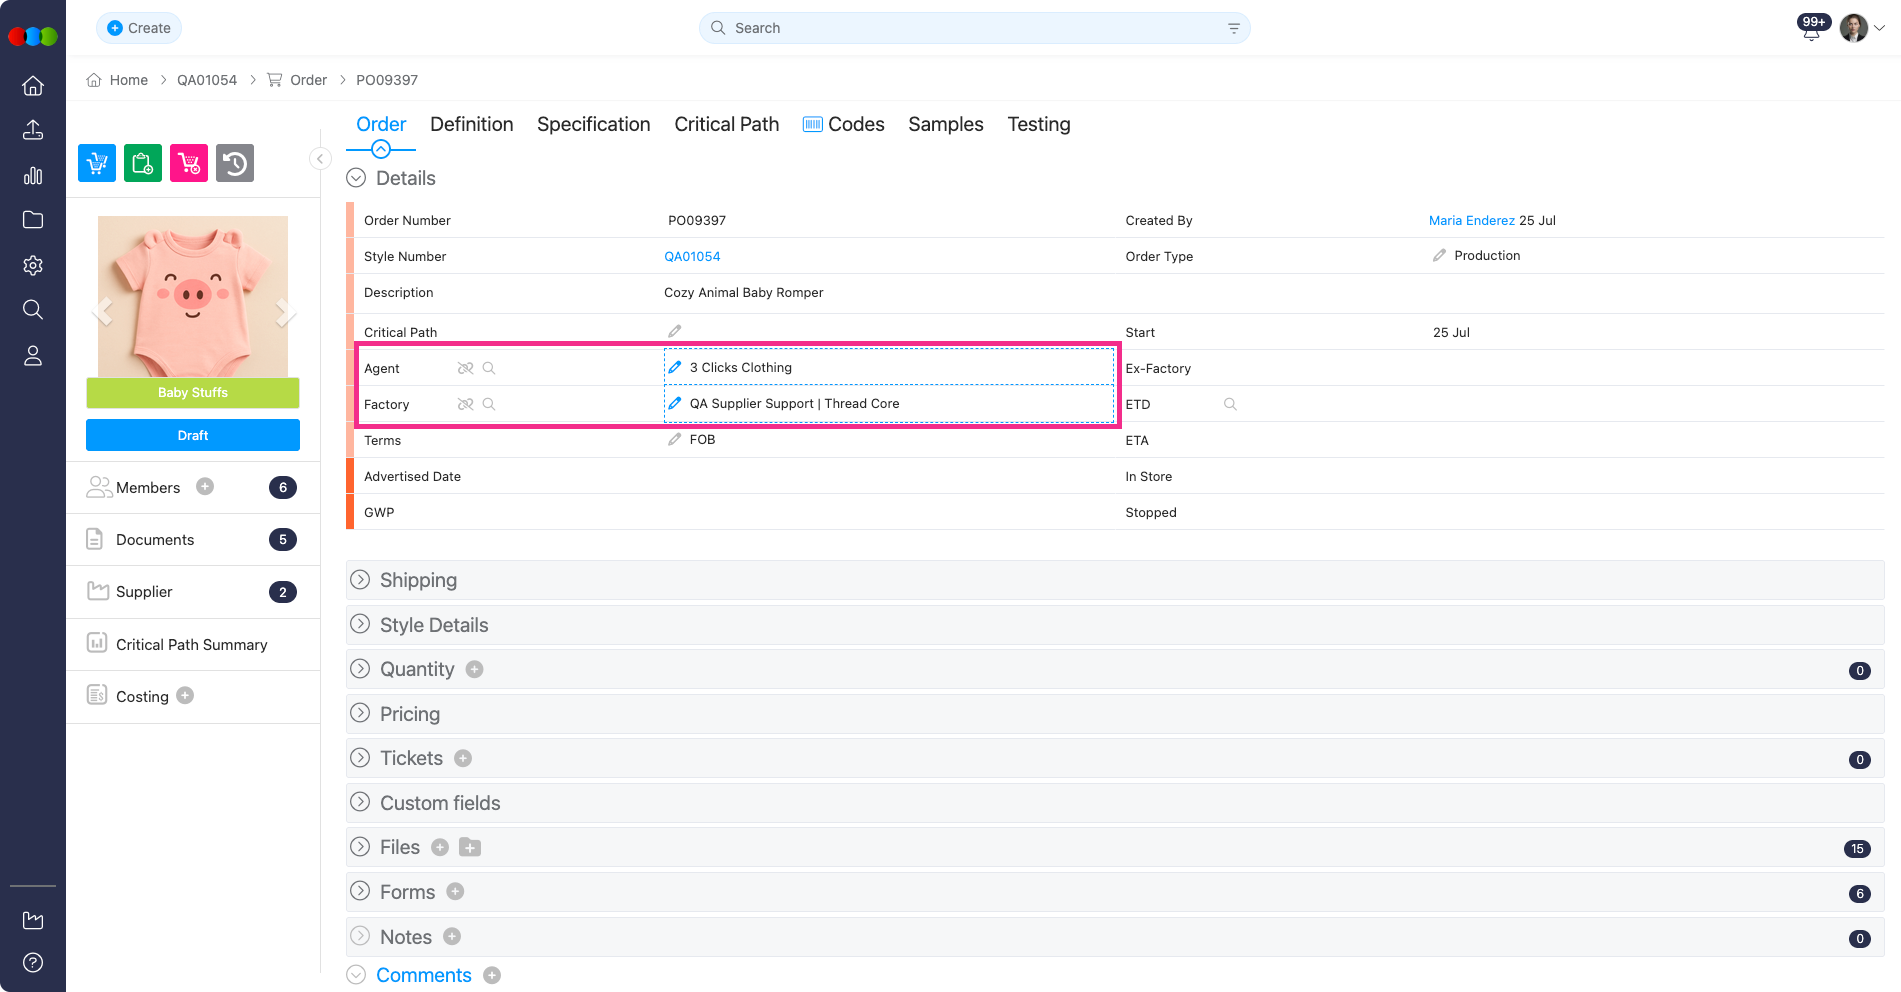Click the pink cart settings icon

(x=189, y=163)
